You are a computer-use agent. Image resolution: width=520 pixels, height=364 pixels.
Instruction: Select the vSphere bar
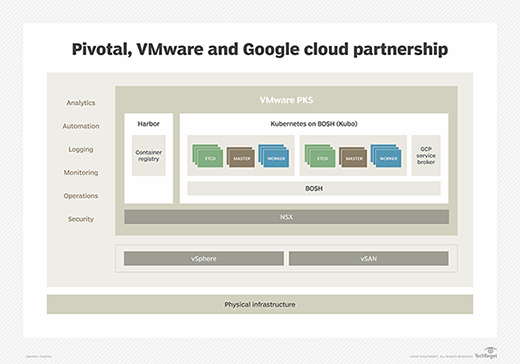(204, 259)
